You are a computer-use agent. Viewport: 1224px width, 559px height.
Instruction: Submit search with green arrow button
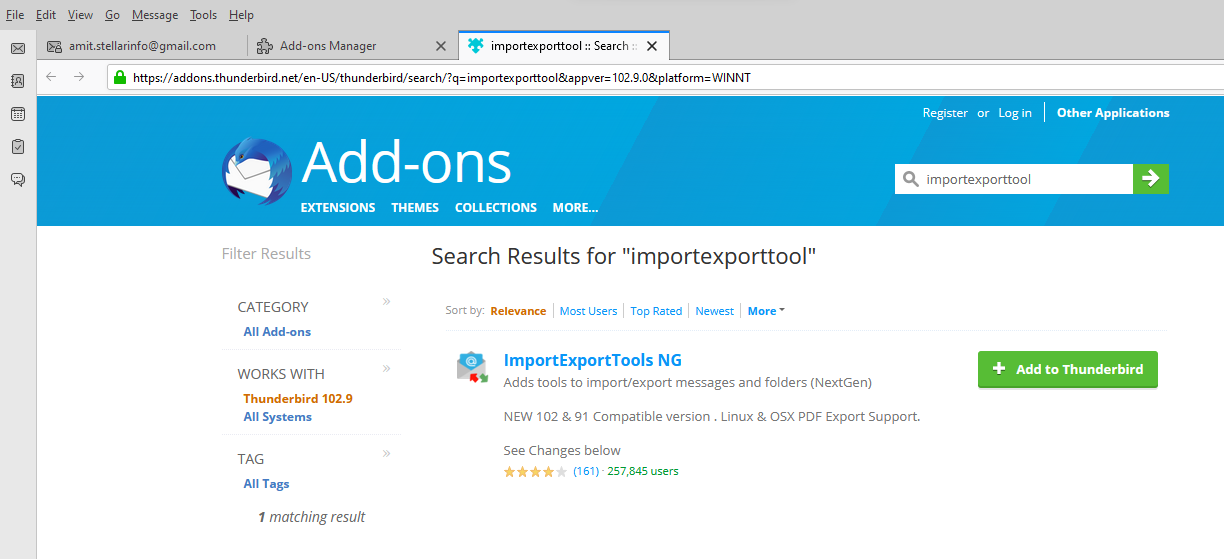tap(1151, 179)
